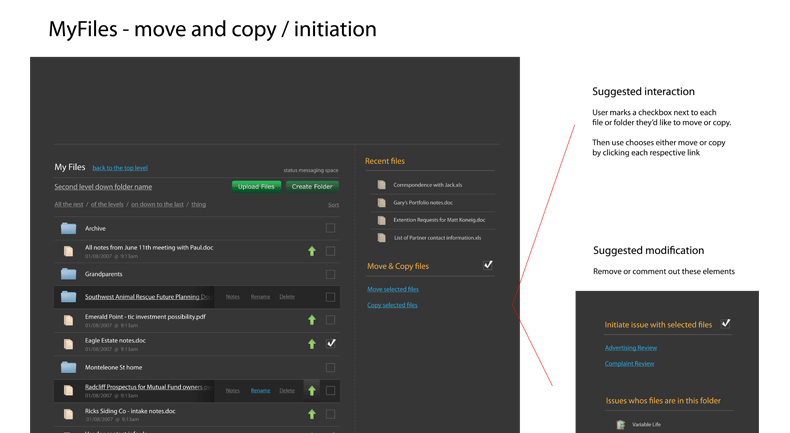Click the Emerald Point pdf file icon
The height and width of the screenshot is (433, 790).
click(68, 320)
